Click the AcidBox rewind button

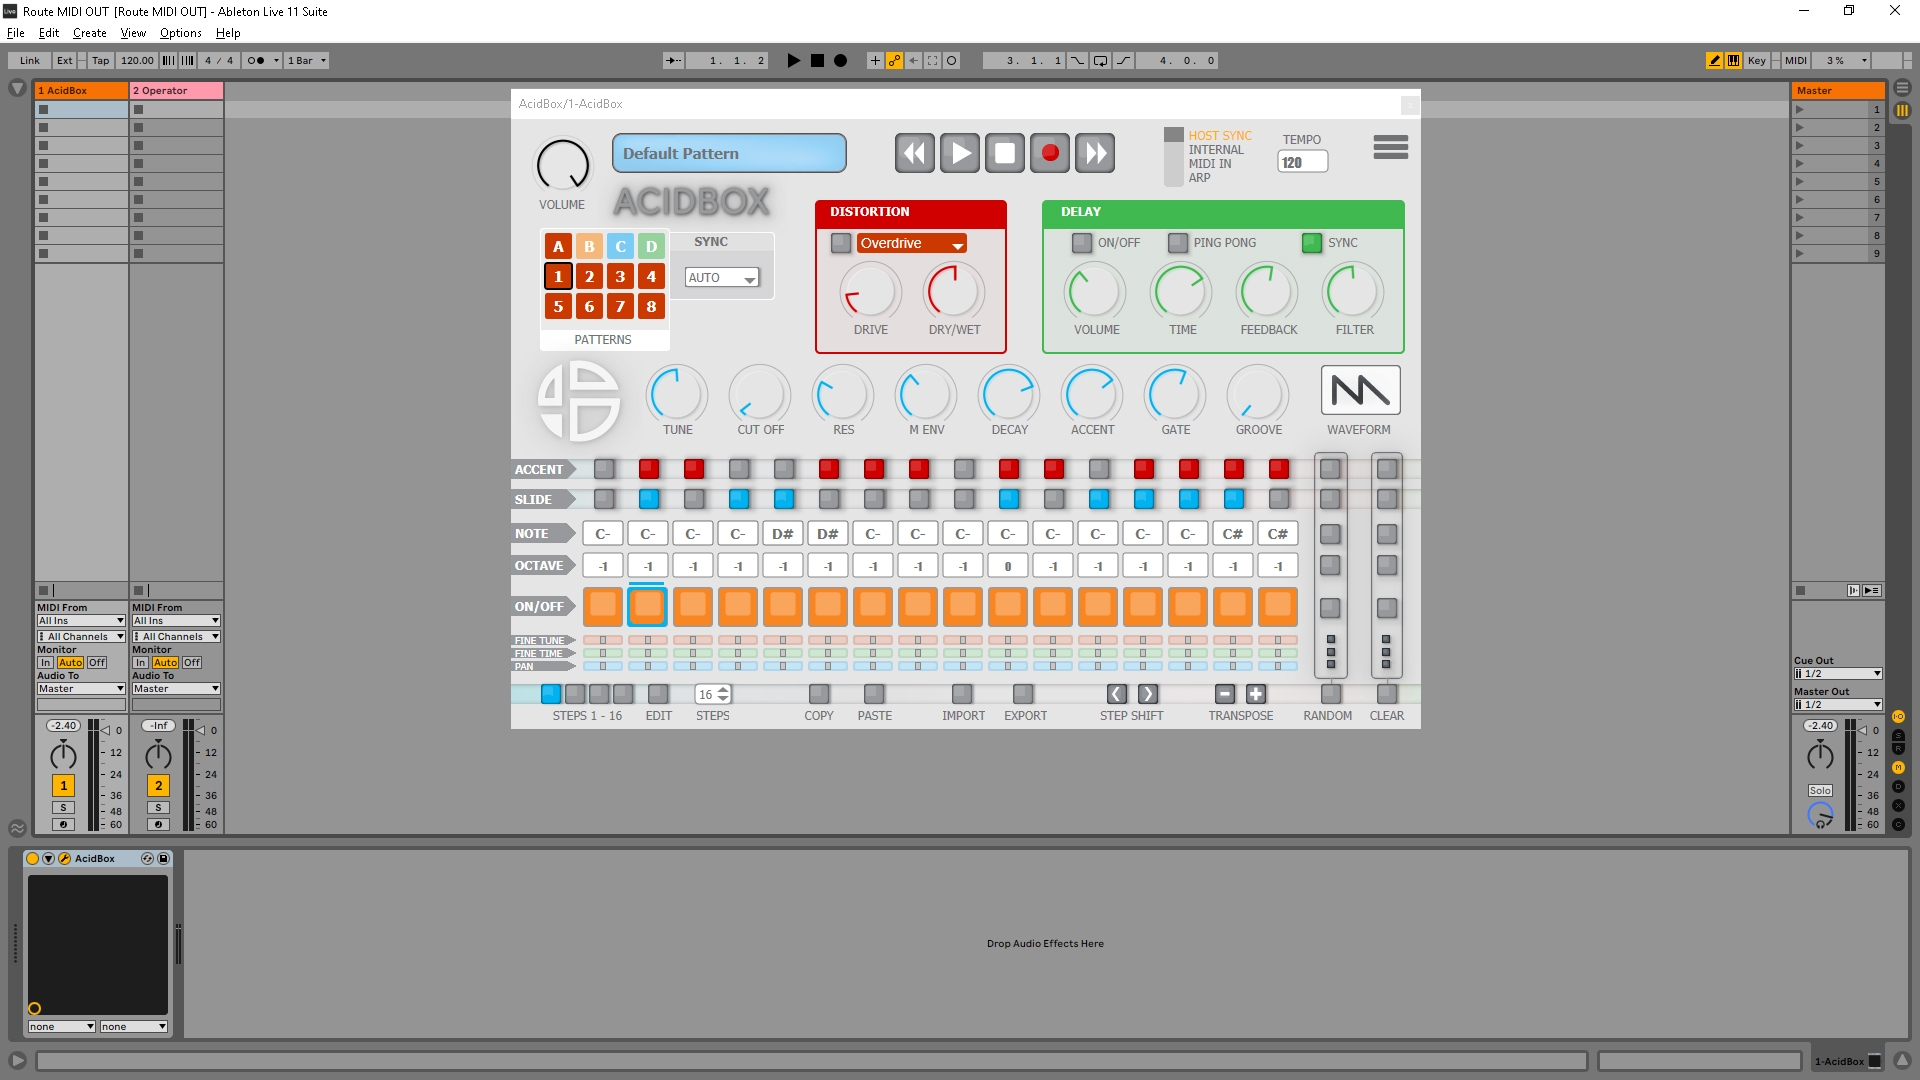click(x=914, y=153)
